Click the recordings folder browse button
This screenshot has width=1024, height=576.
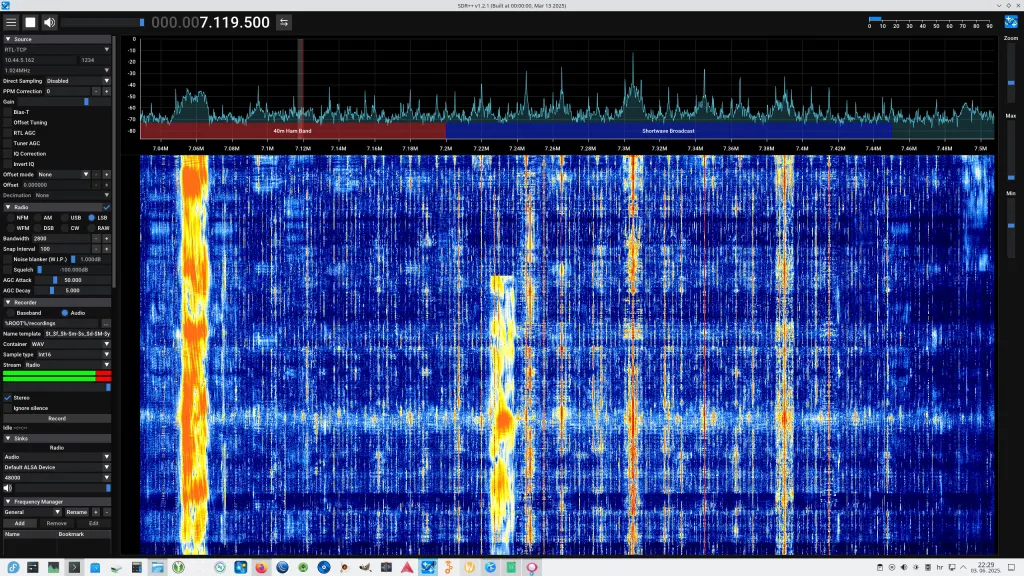coord(106,323)
